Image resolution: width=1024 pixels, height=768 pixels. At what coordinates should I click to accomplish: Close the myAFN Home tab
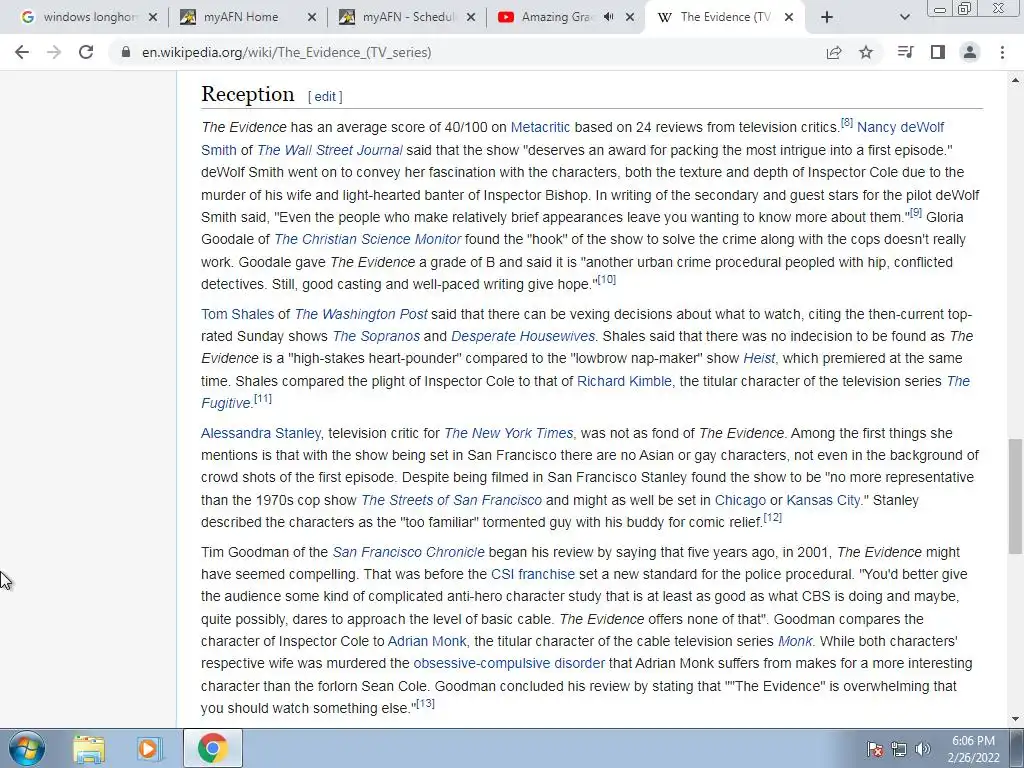312,17
